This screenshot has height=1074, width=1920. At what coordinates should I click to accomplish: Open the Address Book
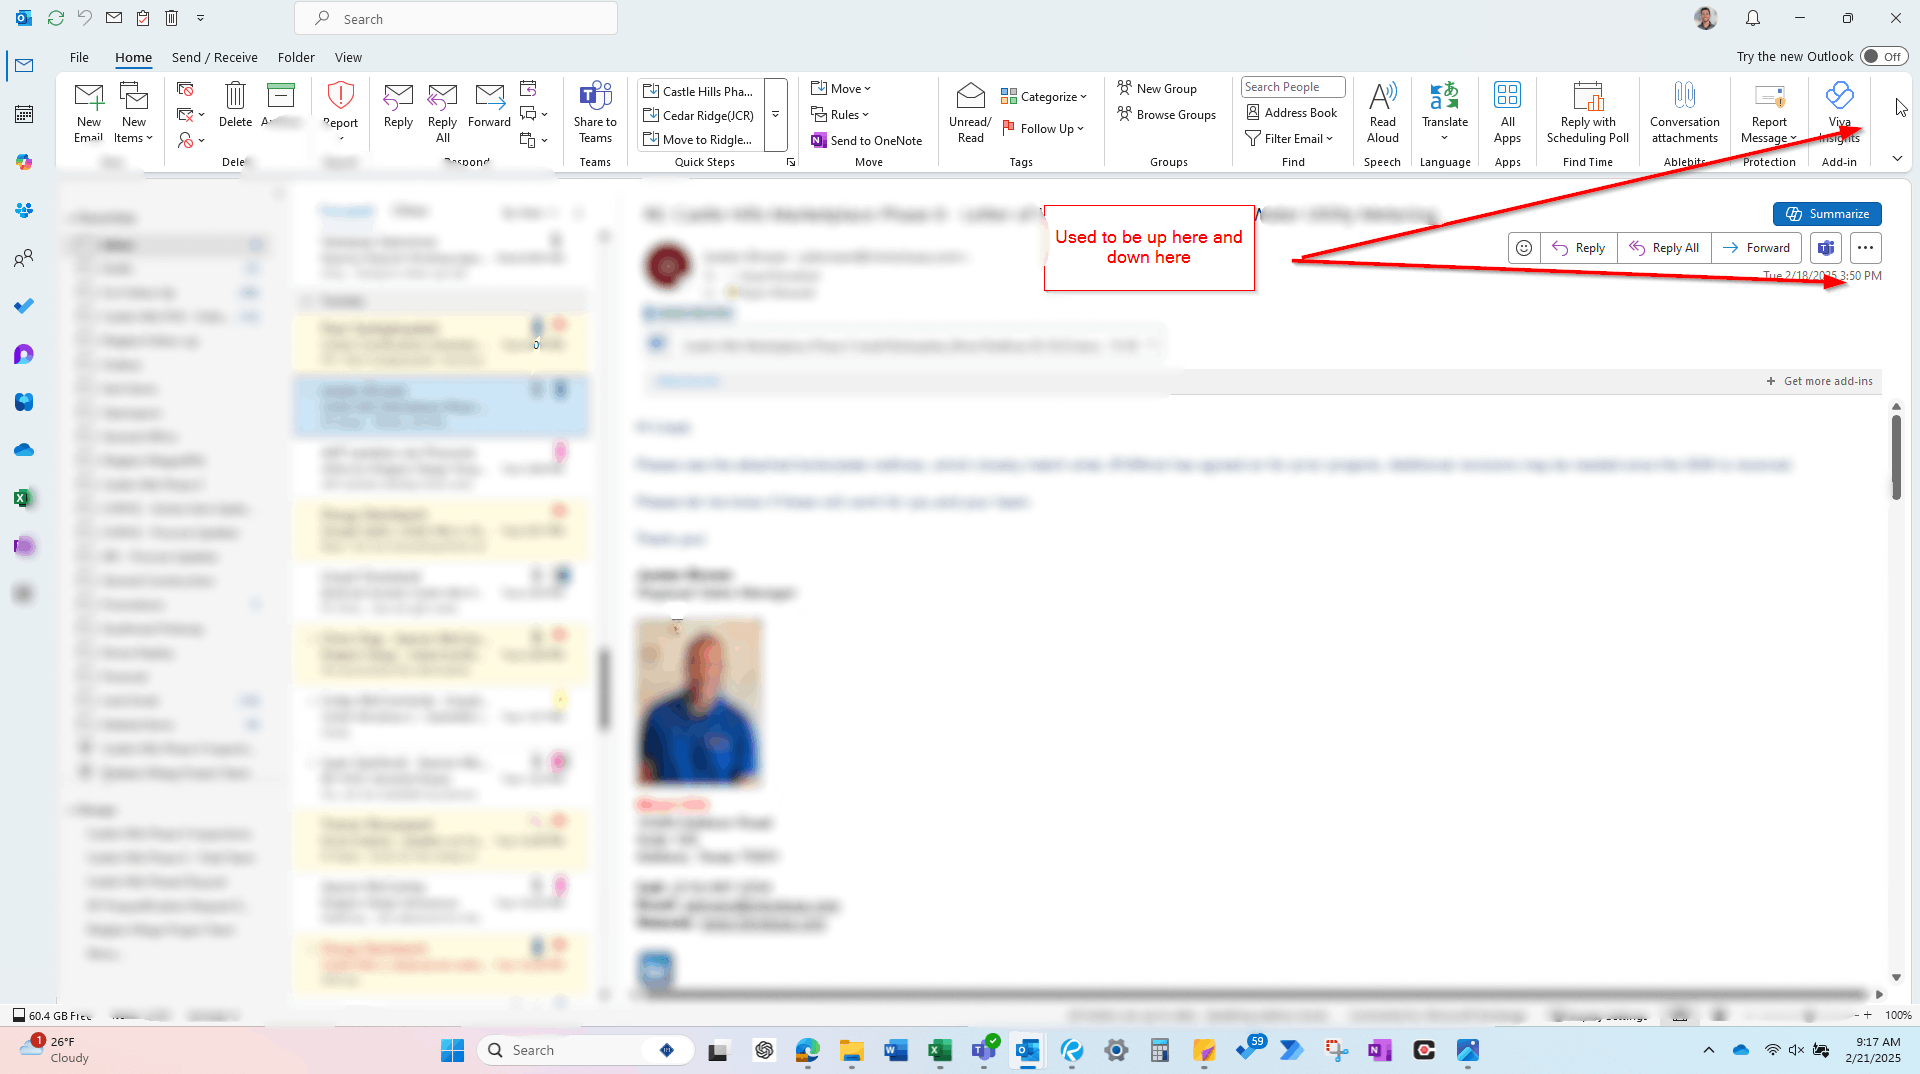coord(1291,112)
